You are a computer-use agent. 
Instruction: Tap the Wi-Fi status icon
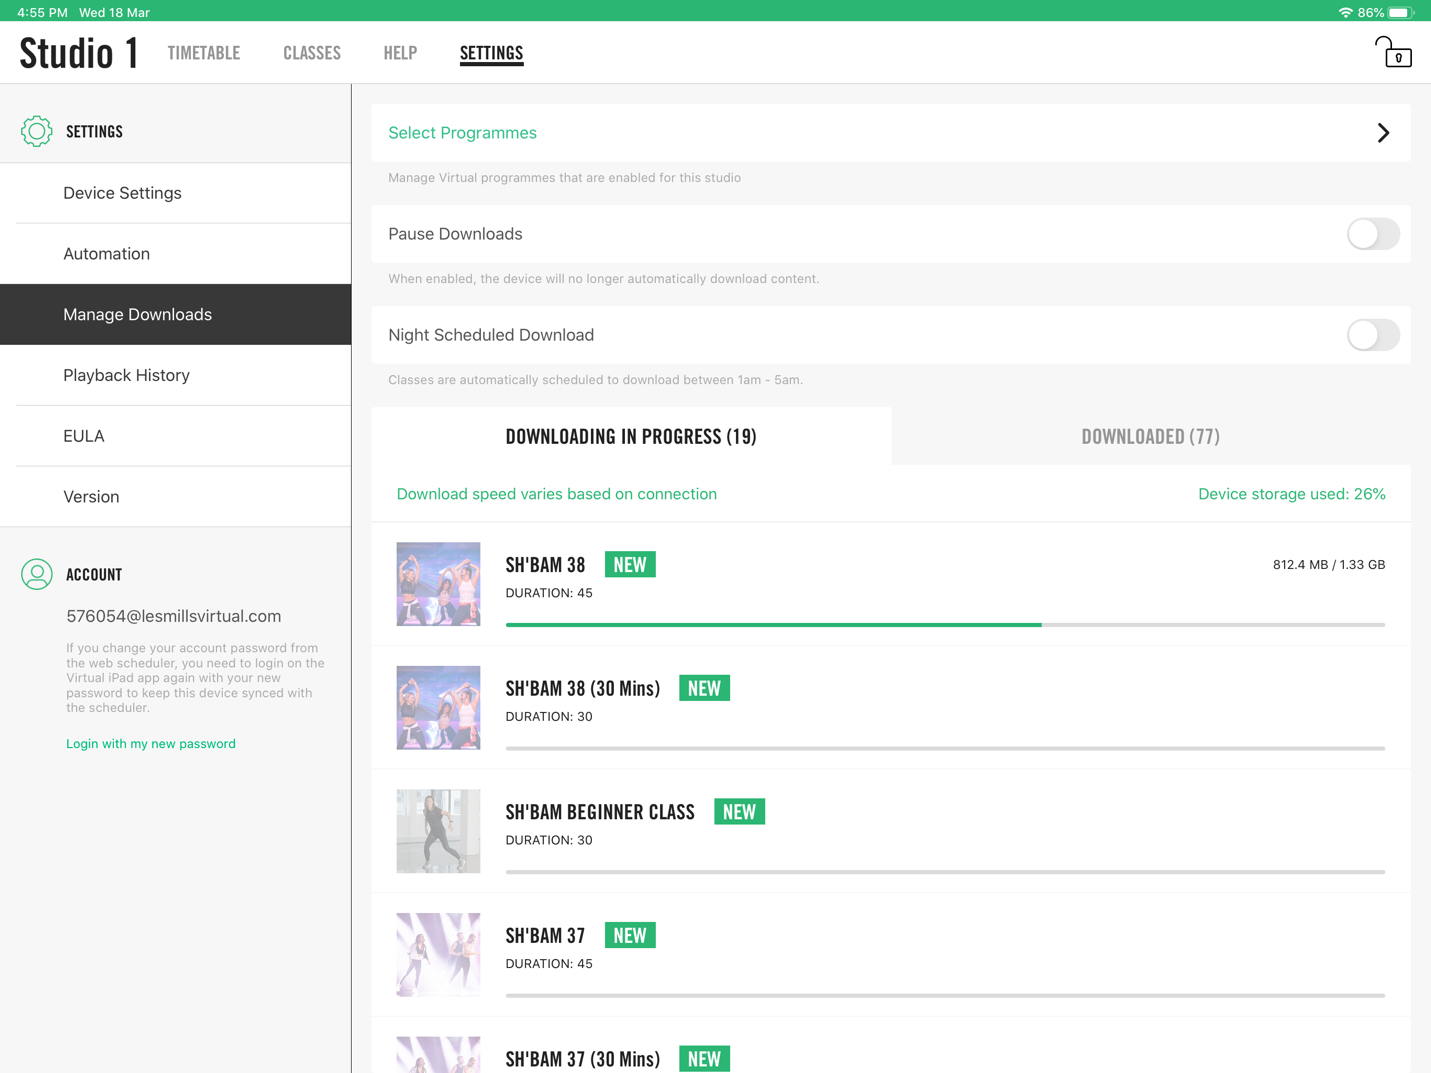tap(1345, 12)
